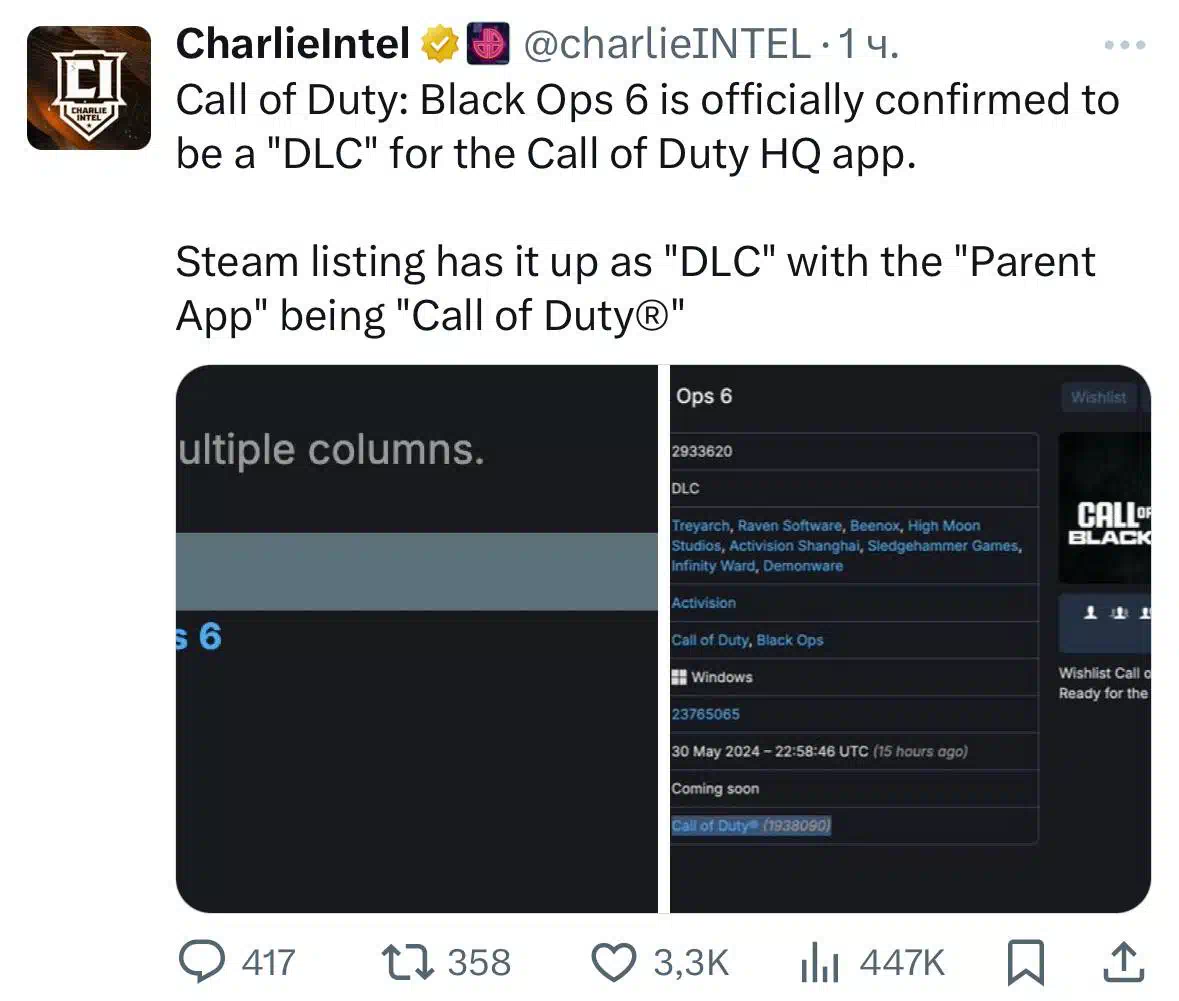The image size is (1179, 1001).
Task: Click the Activision publisher link
Action: pos(704,603)
